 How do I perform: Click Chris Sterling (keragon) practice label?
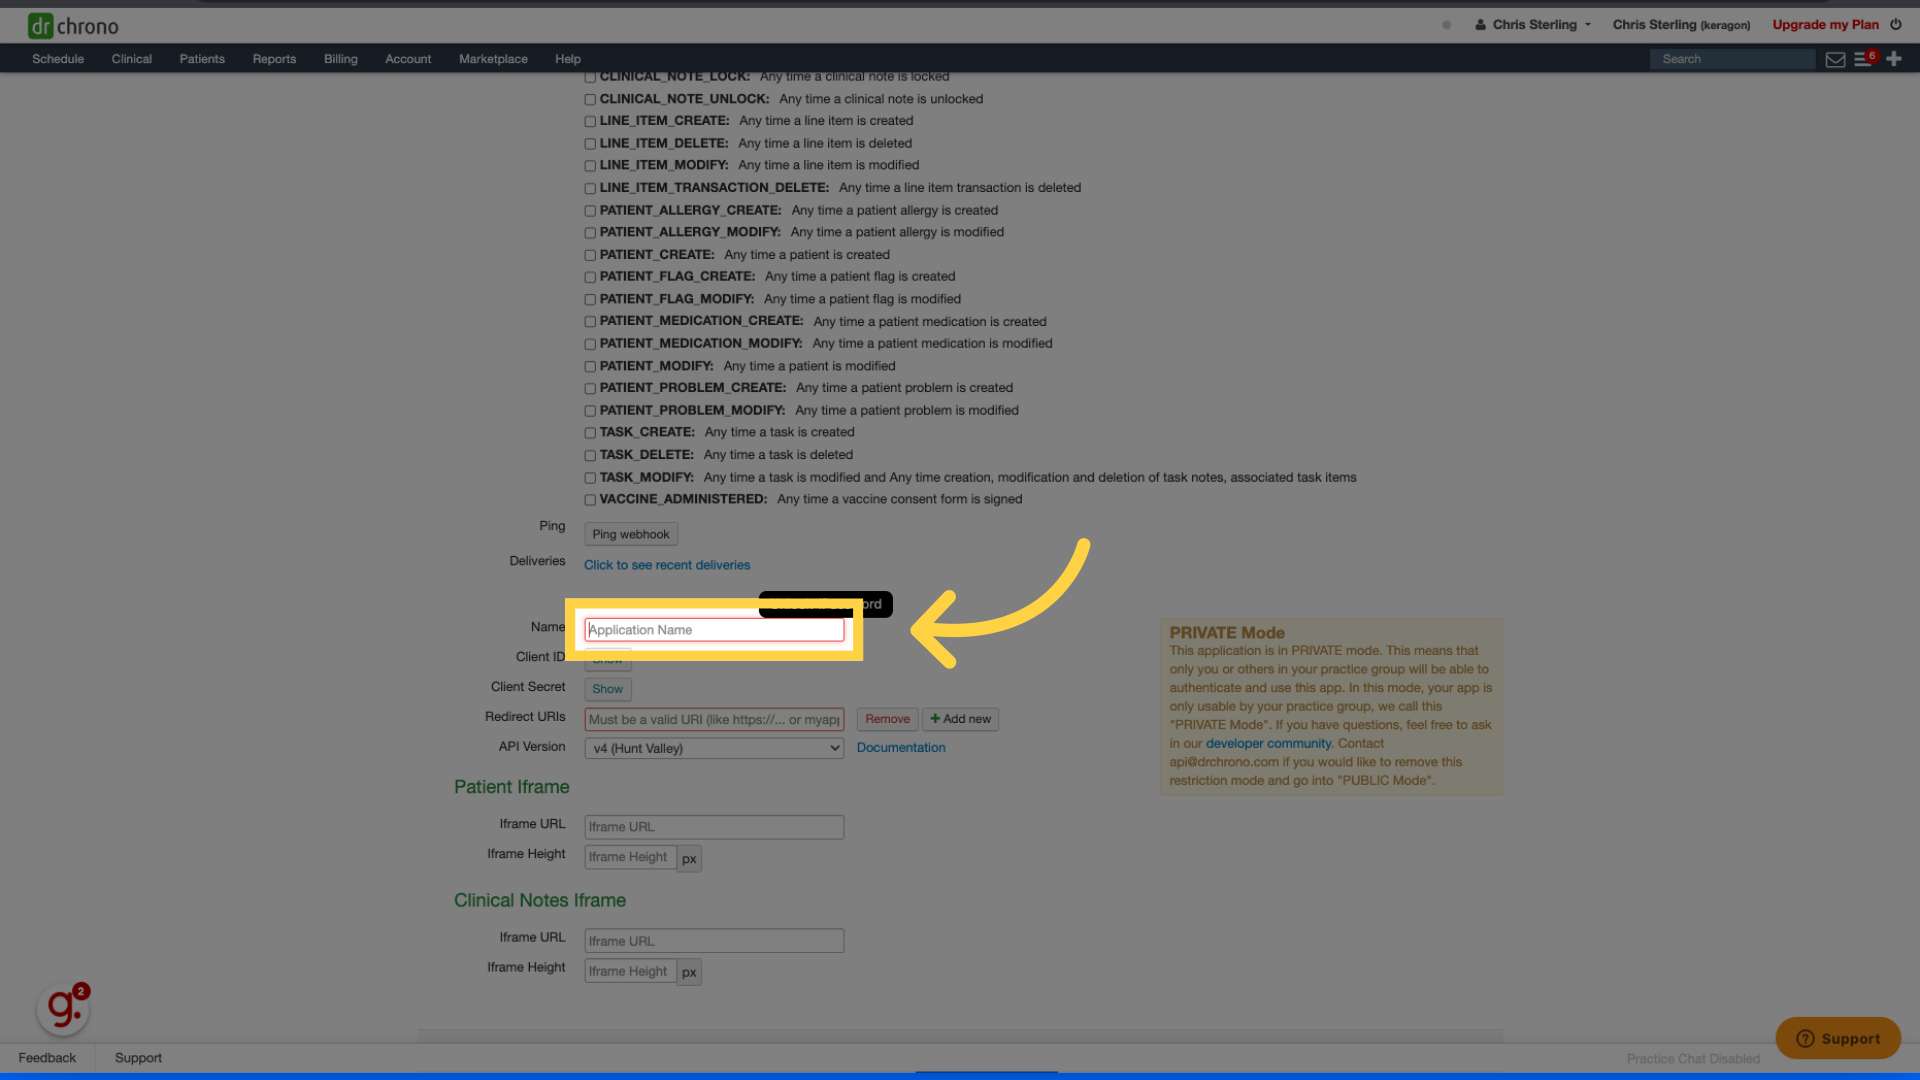[x=1681, y=25]
